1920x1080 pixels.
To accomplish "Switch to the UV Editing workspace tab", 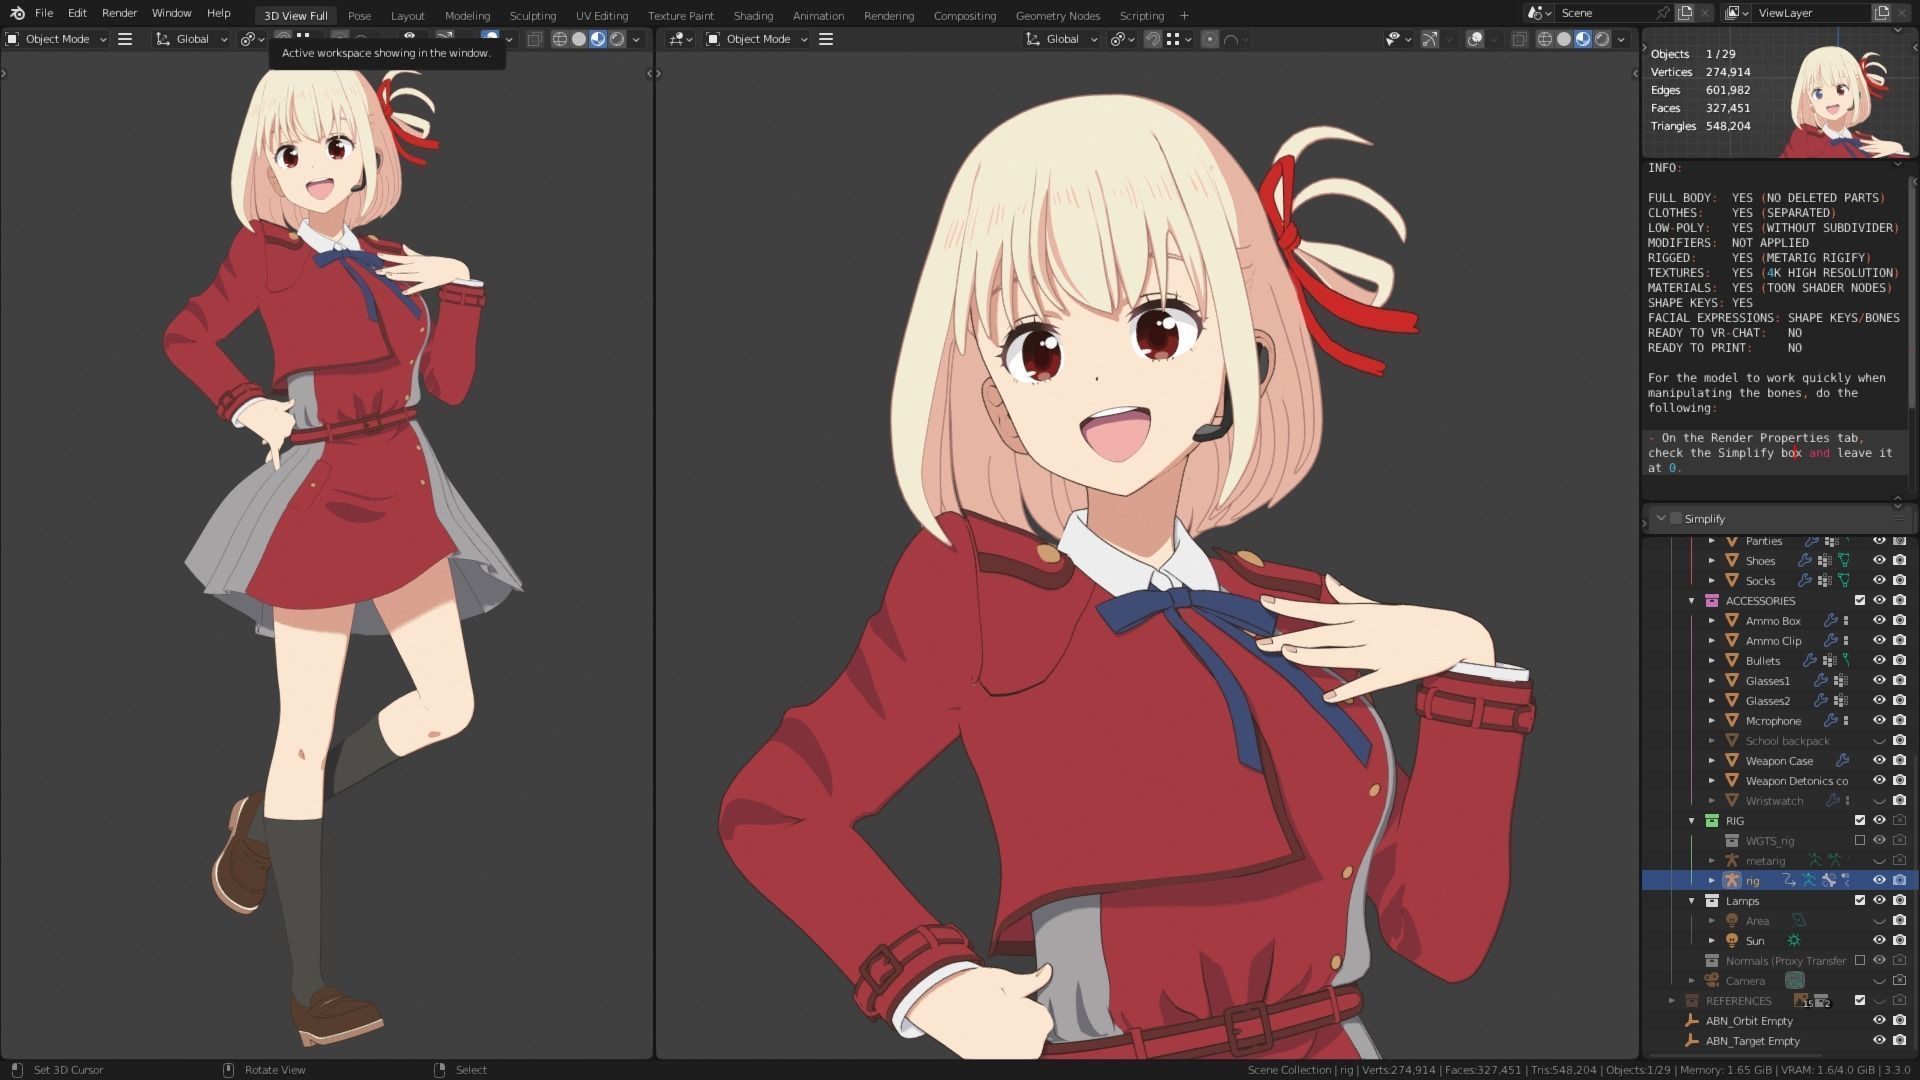I will [602, 15].
